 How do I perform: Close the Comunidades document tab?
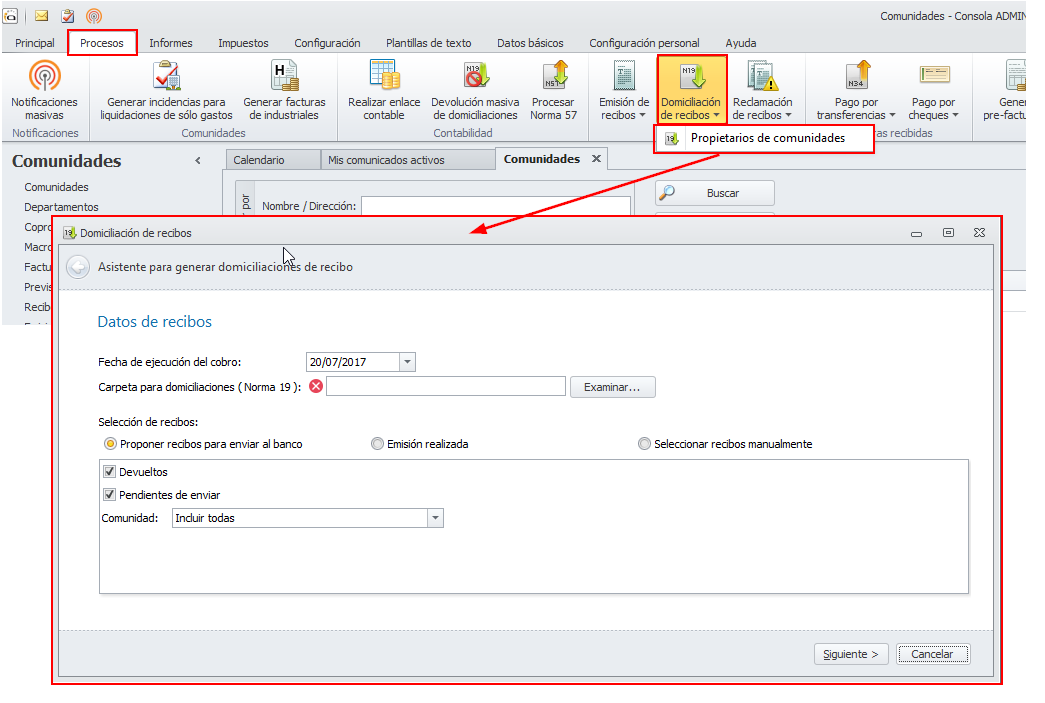click(x=596, y=159)
